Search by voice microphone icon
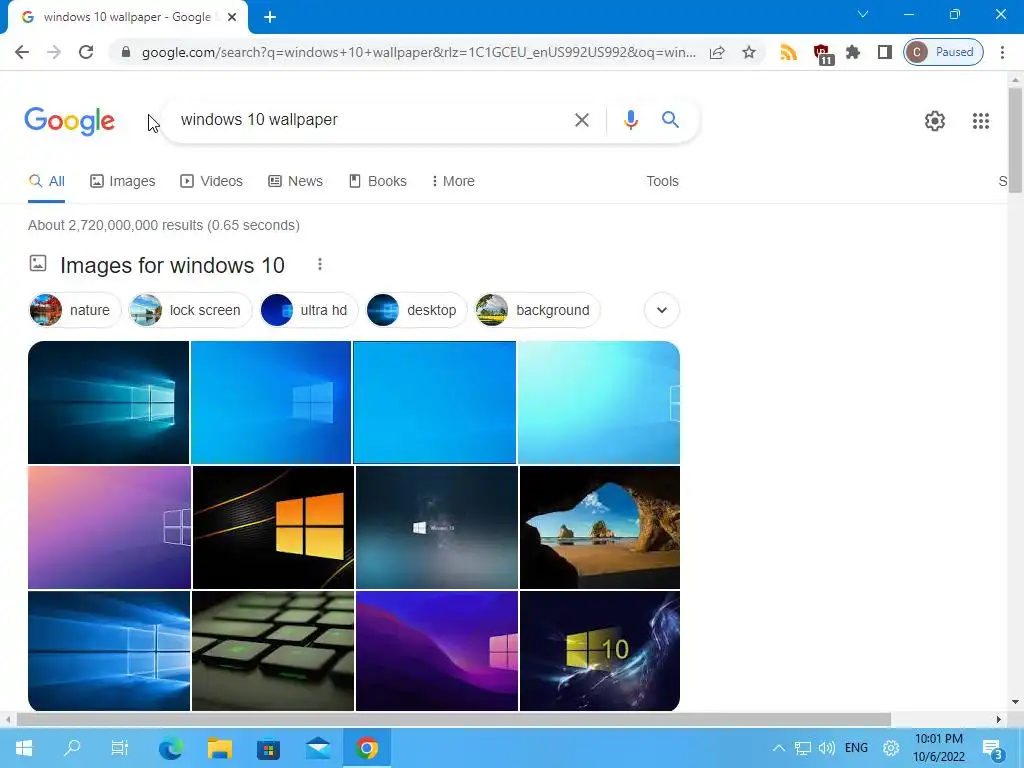Viewport: 1024px width, 768px height. 630,120
